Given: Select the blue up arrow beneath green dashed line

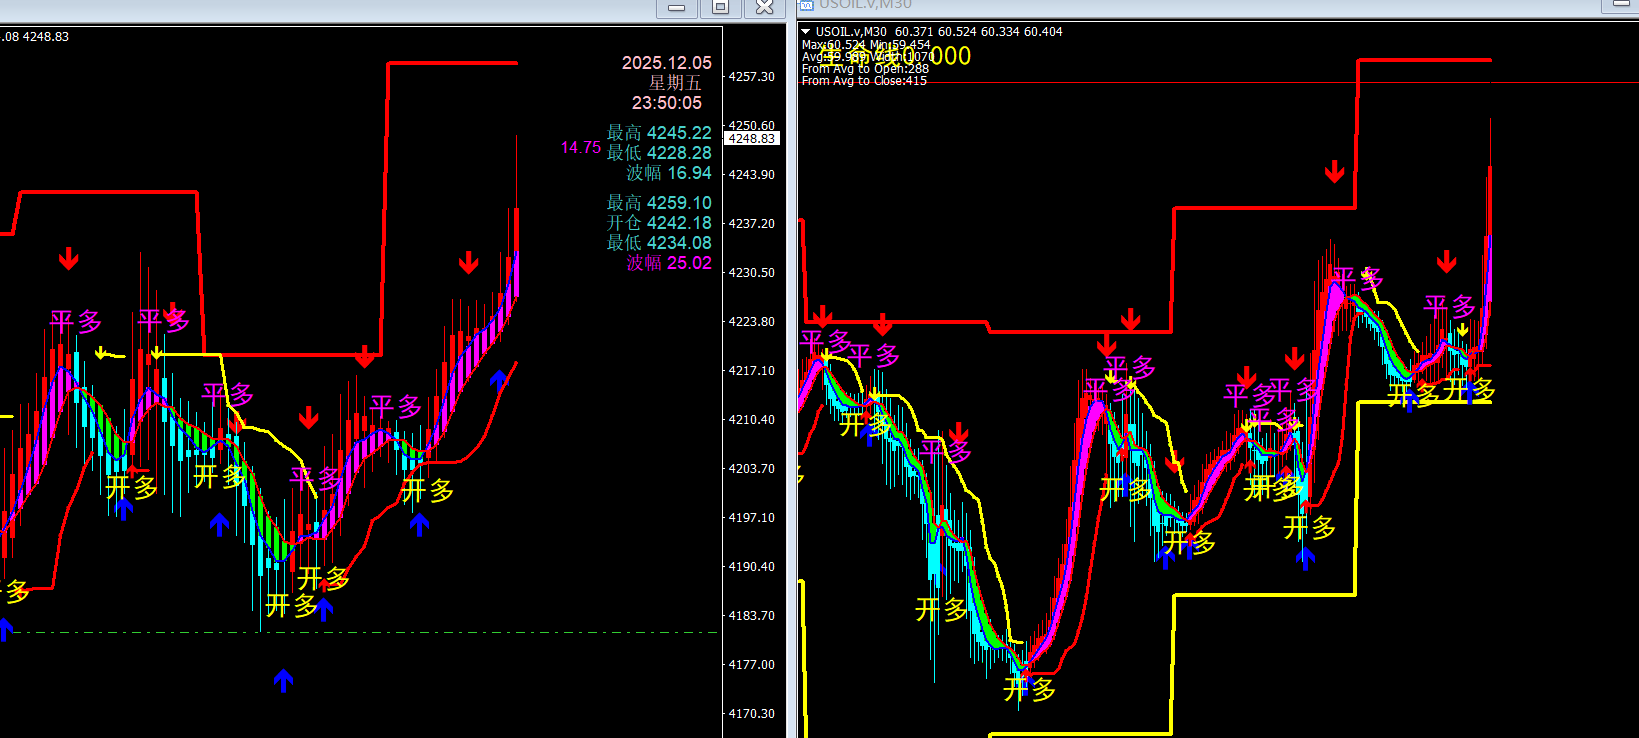Looking at the screenshot, I should [284, 681].
